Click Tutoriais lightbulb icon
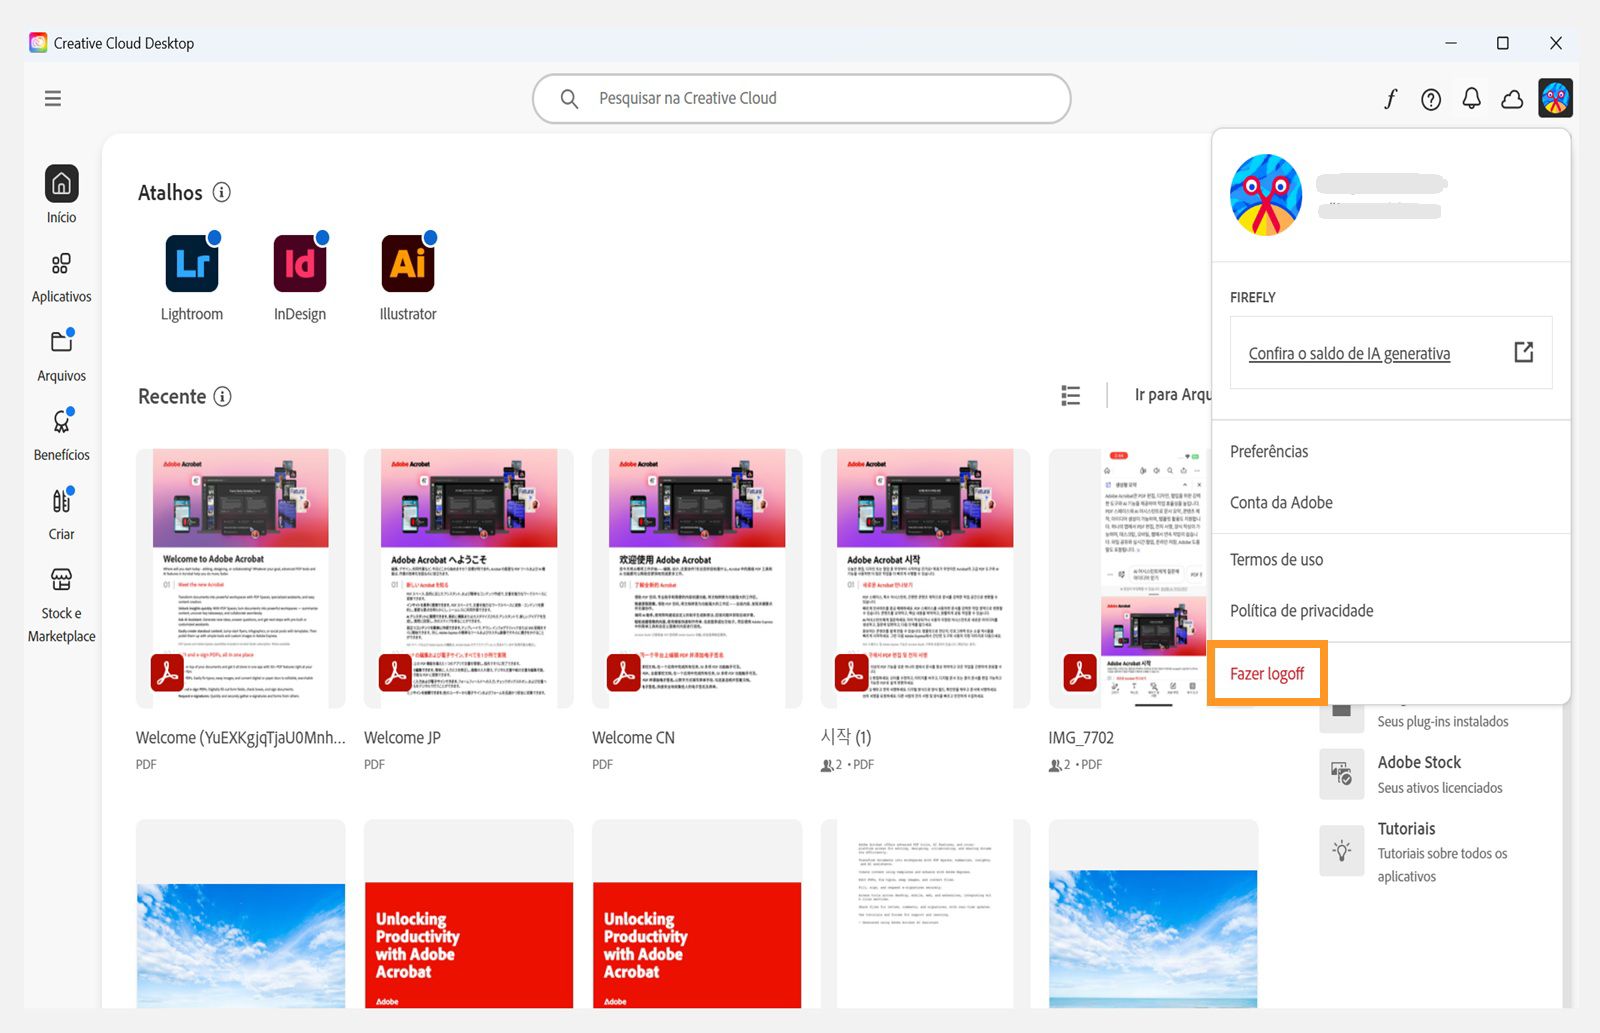This screenshot has width=1600, height=1033. pos(1342,851)
